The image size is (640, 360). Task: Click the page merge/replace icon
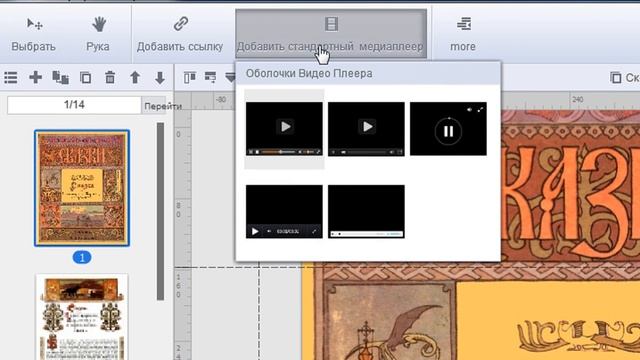(60, 77)
